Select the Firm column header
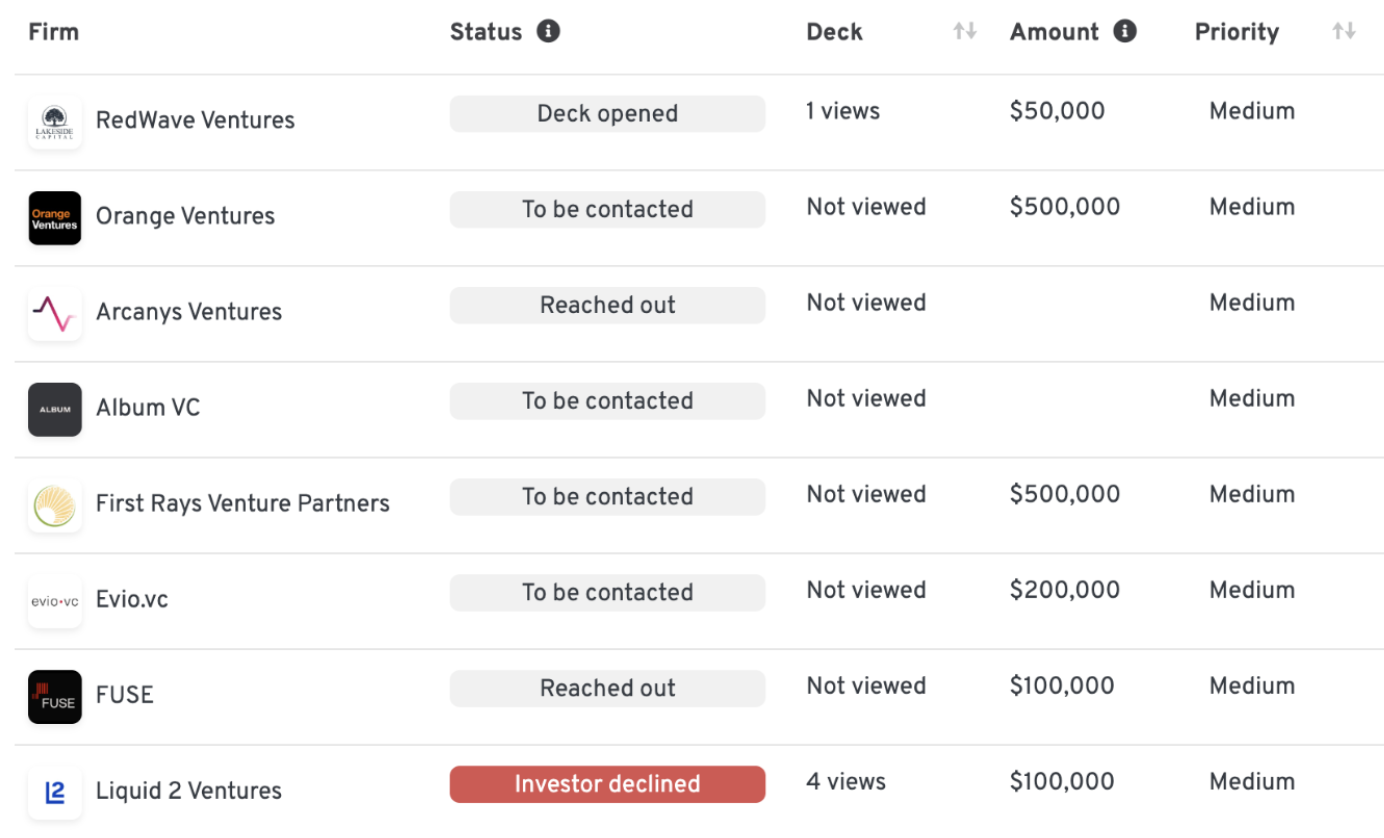Viewport: 1384px width, 838px height. [x=54, y=31]
